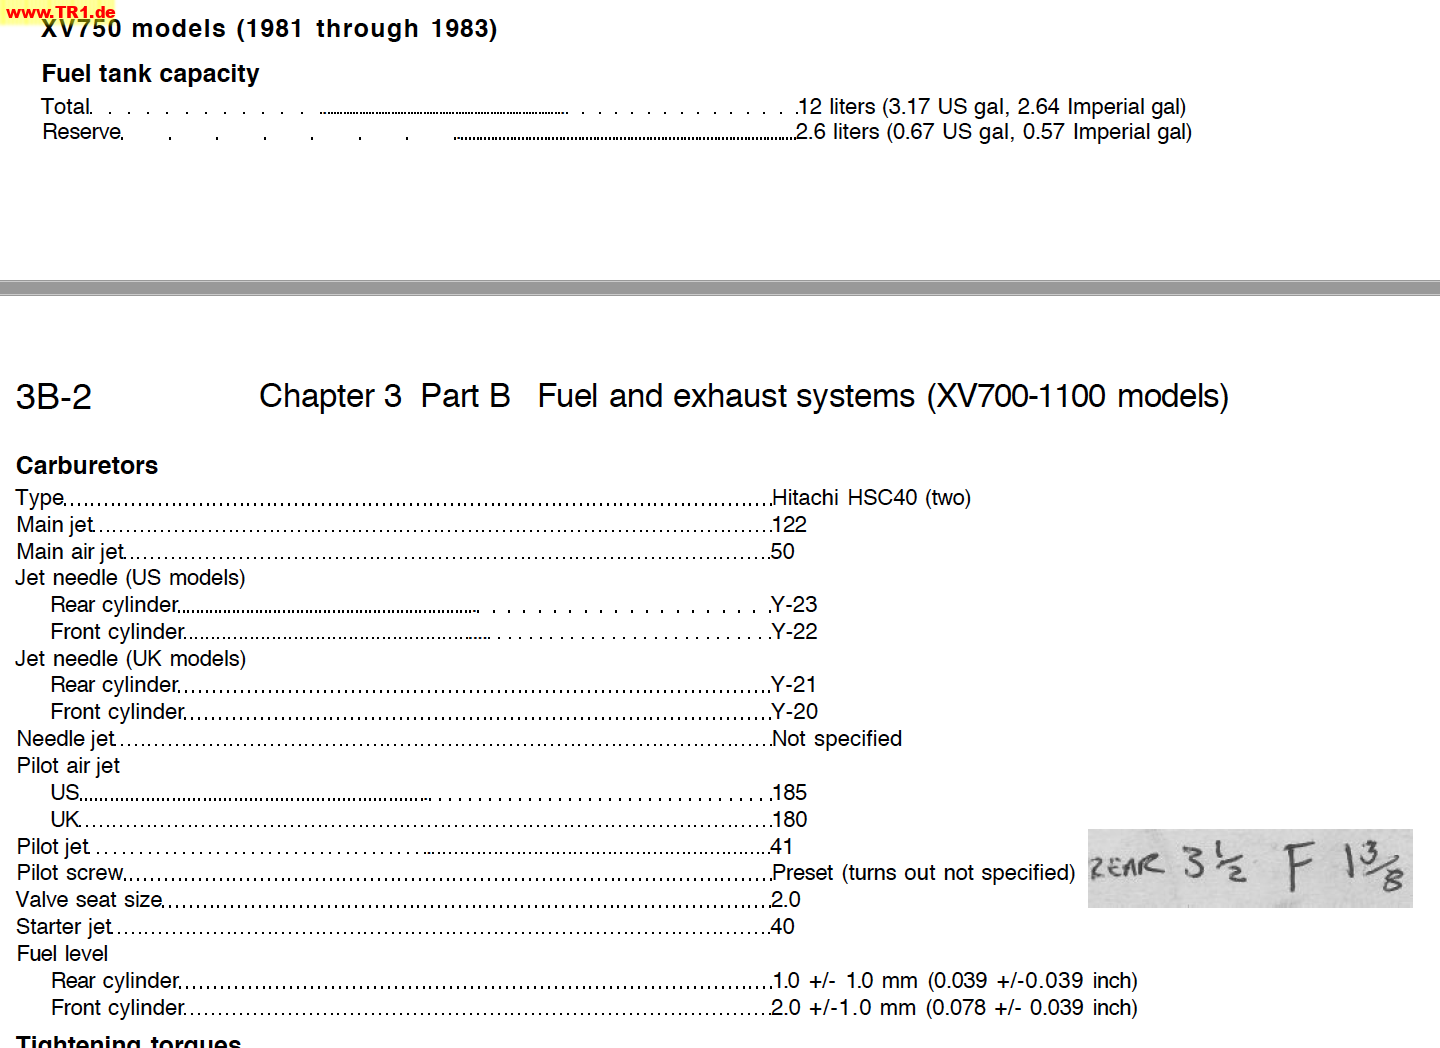This screenshot has width=1440, height=1048.
Task: Click the 'Pilot screw' row label
Action: point(70,873)
